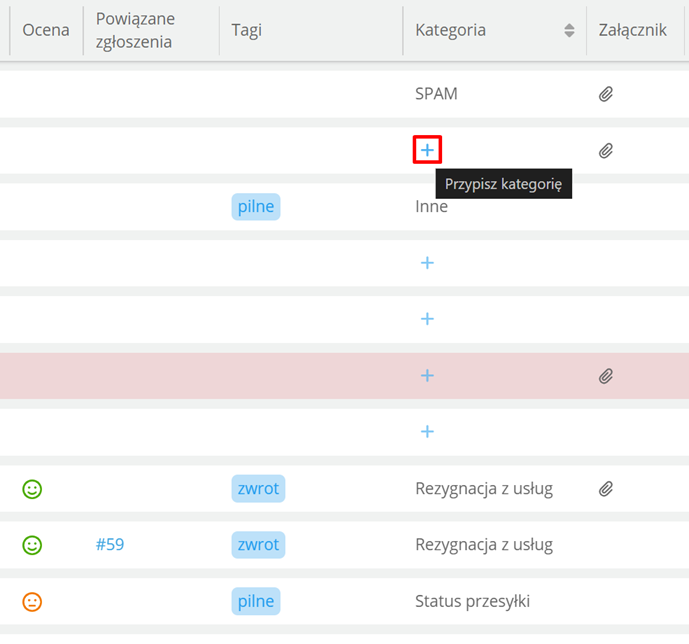The height and width of the screenshot is (644, 689).
Task: Open the paperclip attachment in the pink highlighted row
Action: click(x=606, y=376)
